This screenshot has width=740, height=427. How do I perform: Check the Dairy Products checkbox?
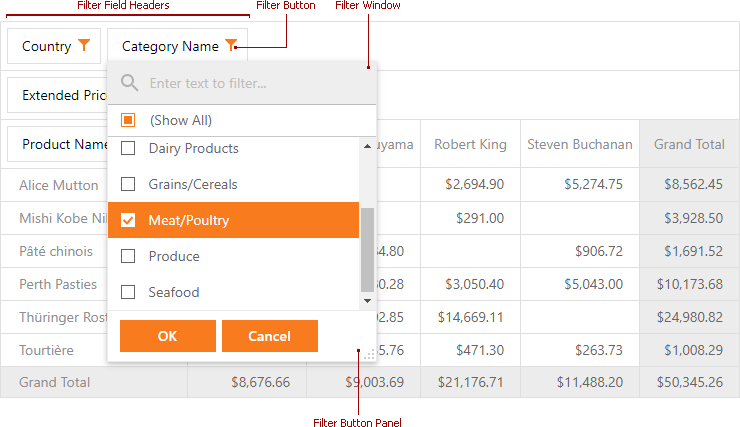(x=128, y=148)
